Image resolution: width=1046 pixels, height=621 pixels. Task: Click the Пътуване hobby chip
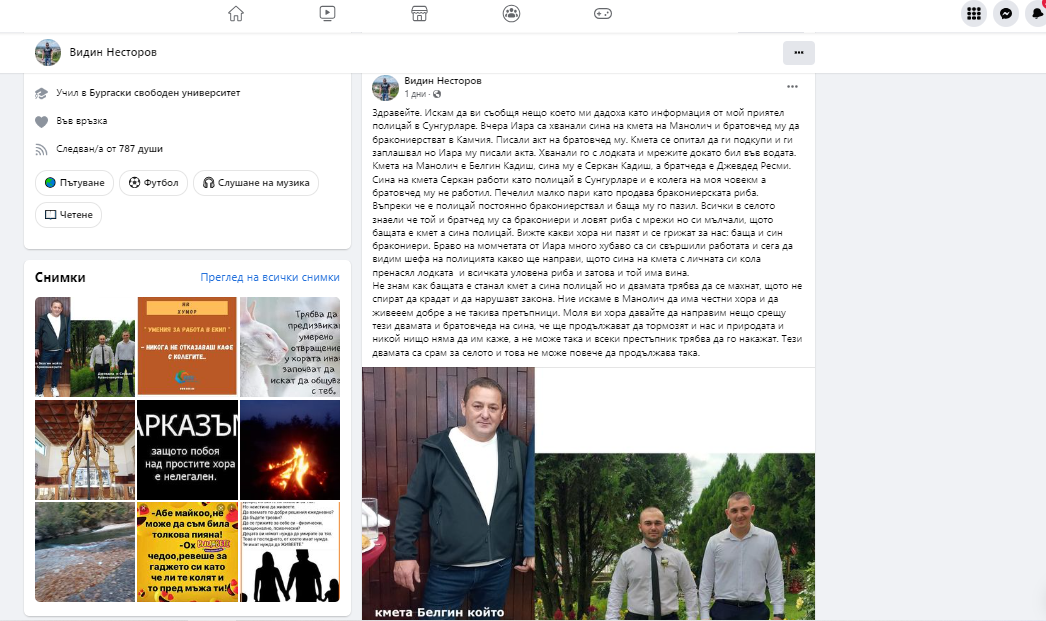[75, 183]
